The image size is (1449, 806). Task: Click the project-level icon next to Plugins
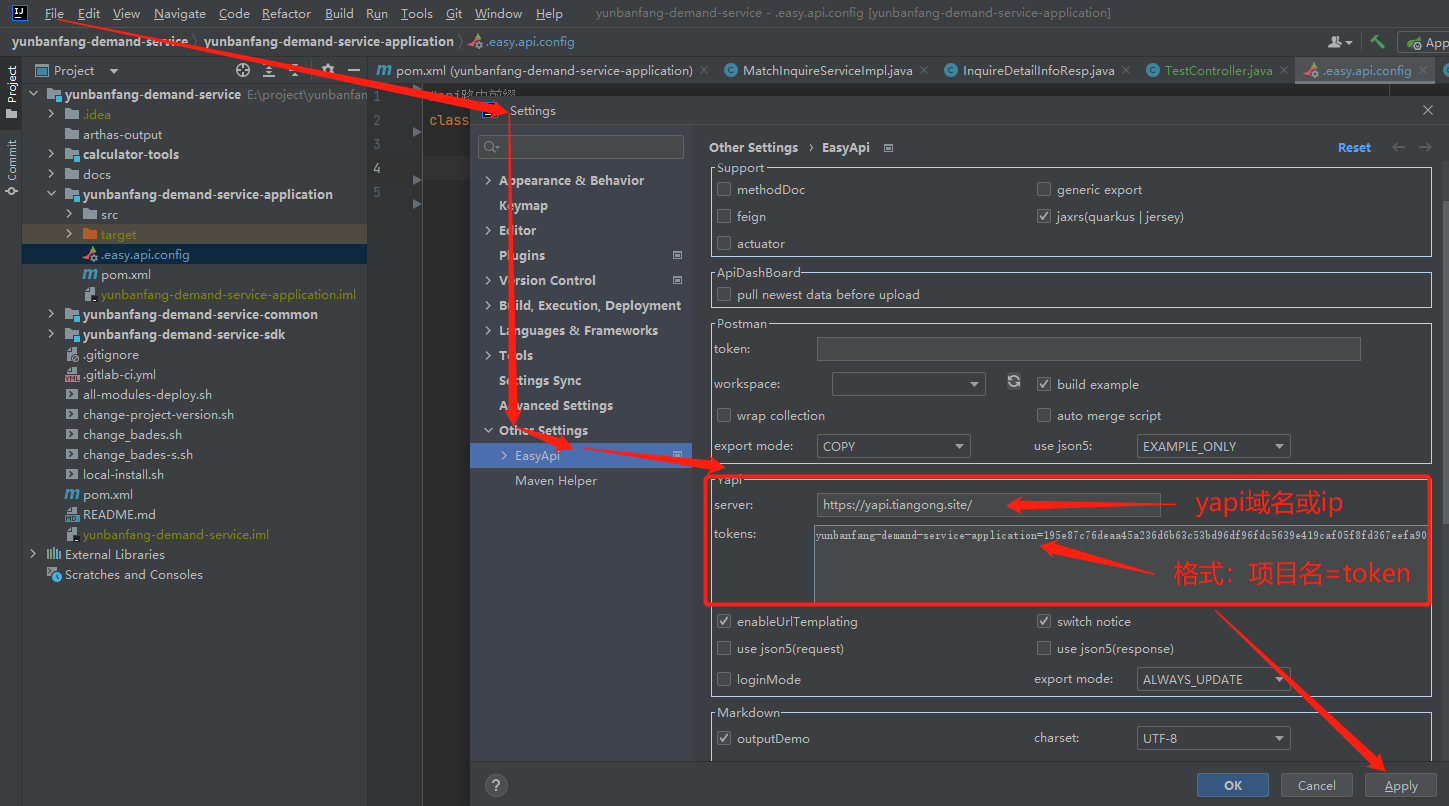[x=677, y=255]
